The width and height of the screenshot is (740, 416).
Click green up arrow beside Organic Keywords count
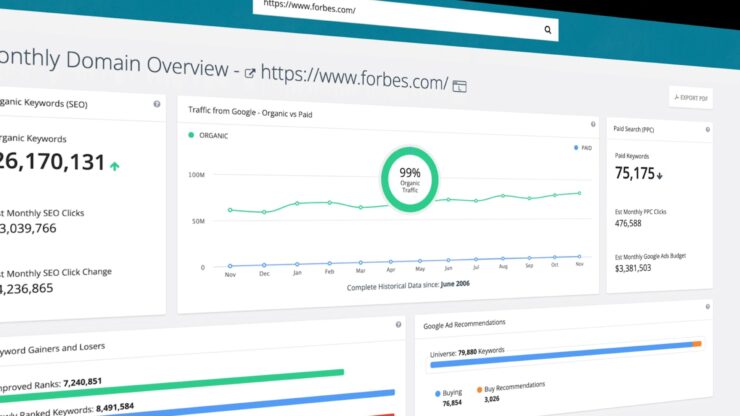click(x=117, y=165)
